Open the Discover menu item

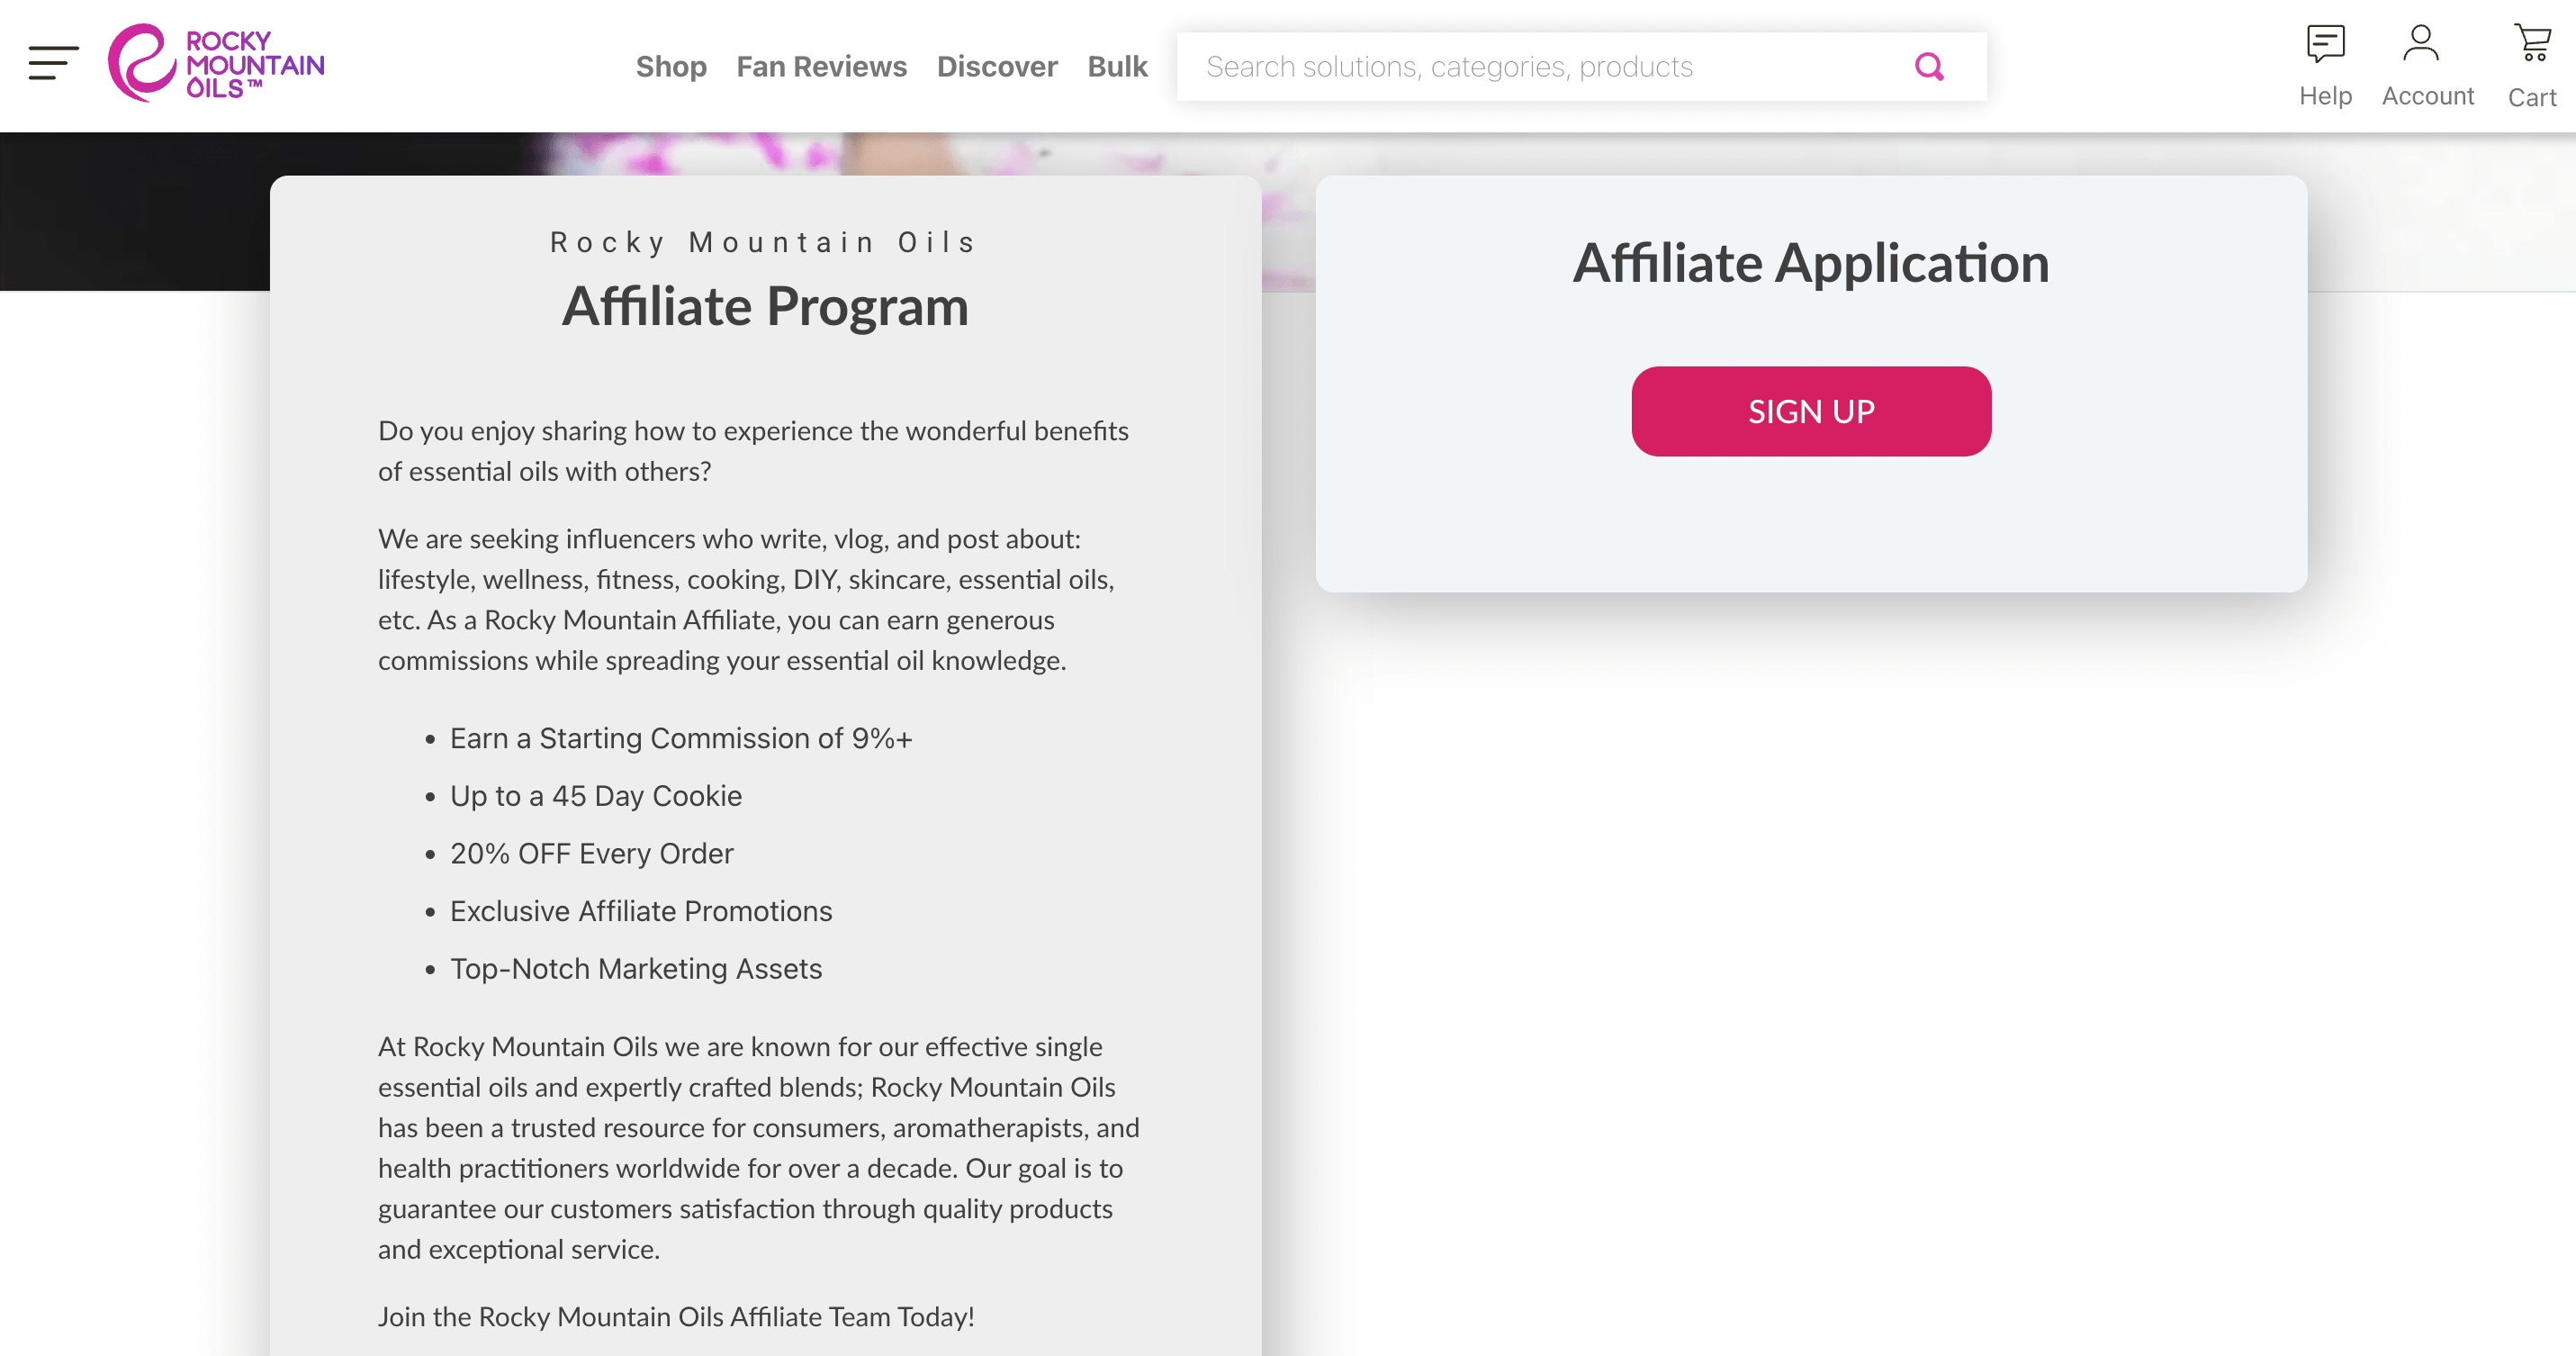coord(996,67)
